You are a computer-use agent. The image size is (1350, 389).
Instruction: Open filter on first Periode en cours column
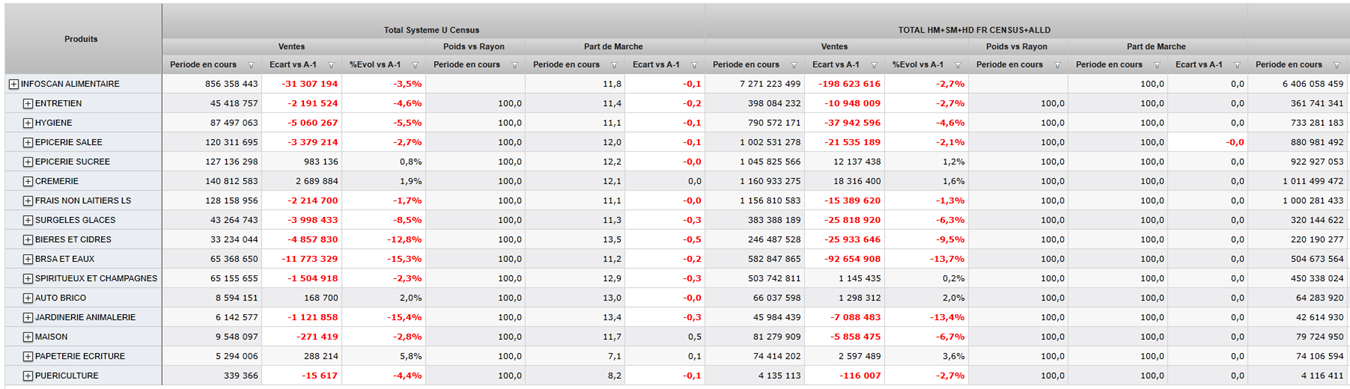251,65
